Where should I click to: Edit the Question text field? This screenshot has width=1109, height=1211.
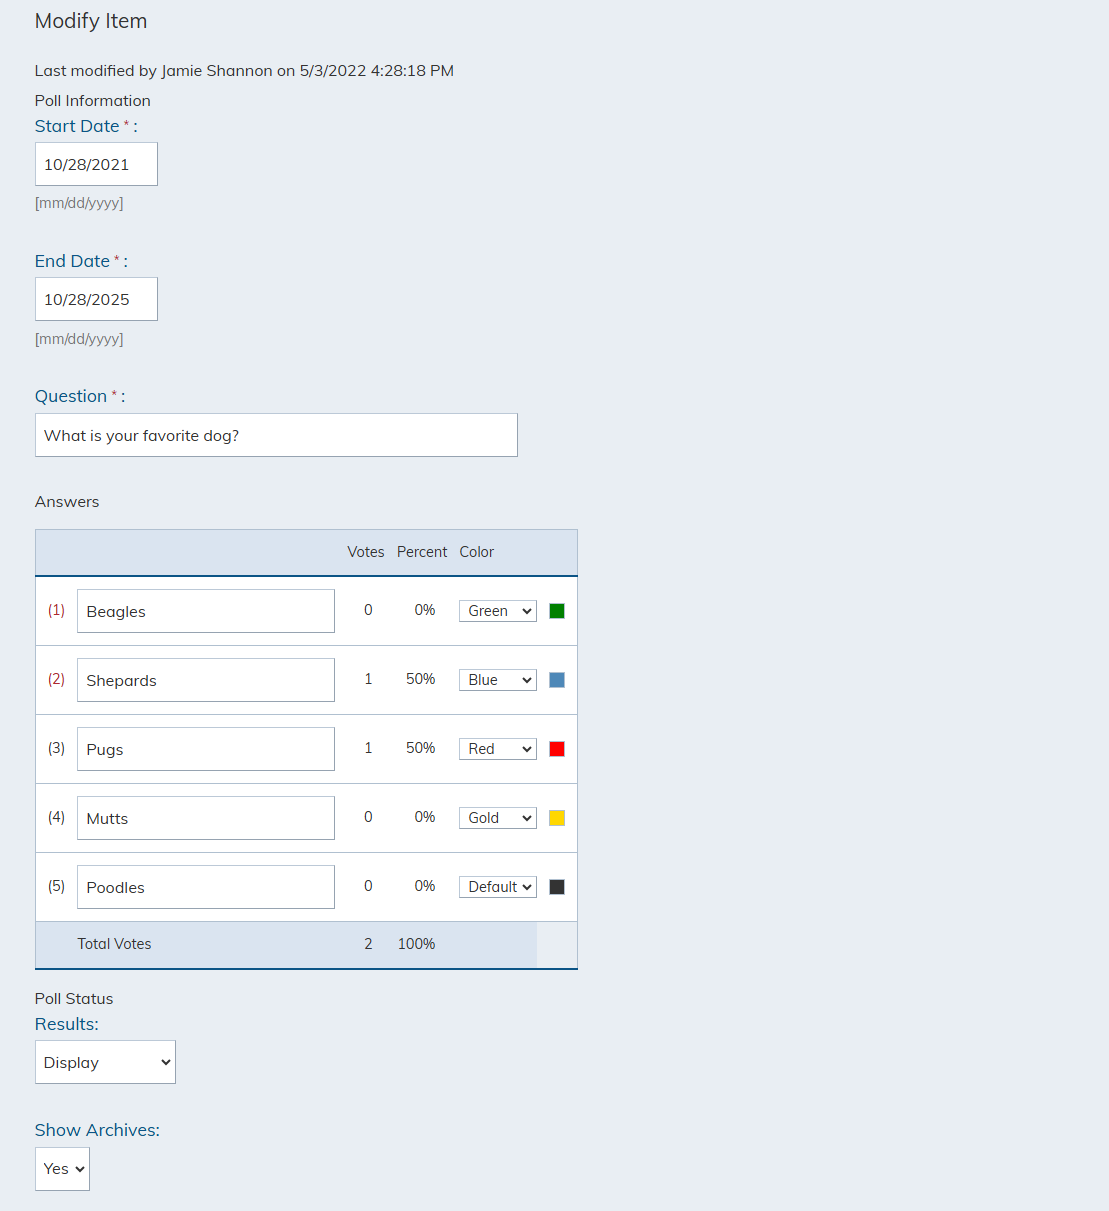pos(276,435)
